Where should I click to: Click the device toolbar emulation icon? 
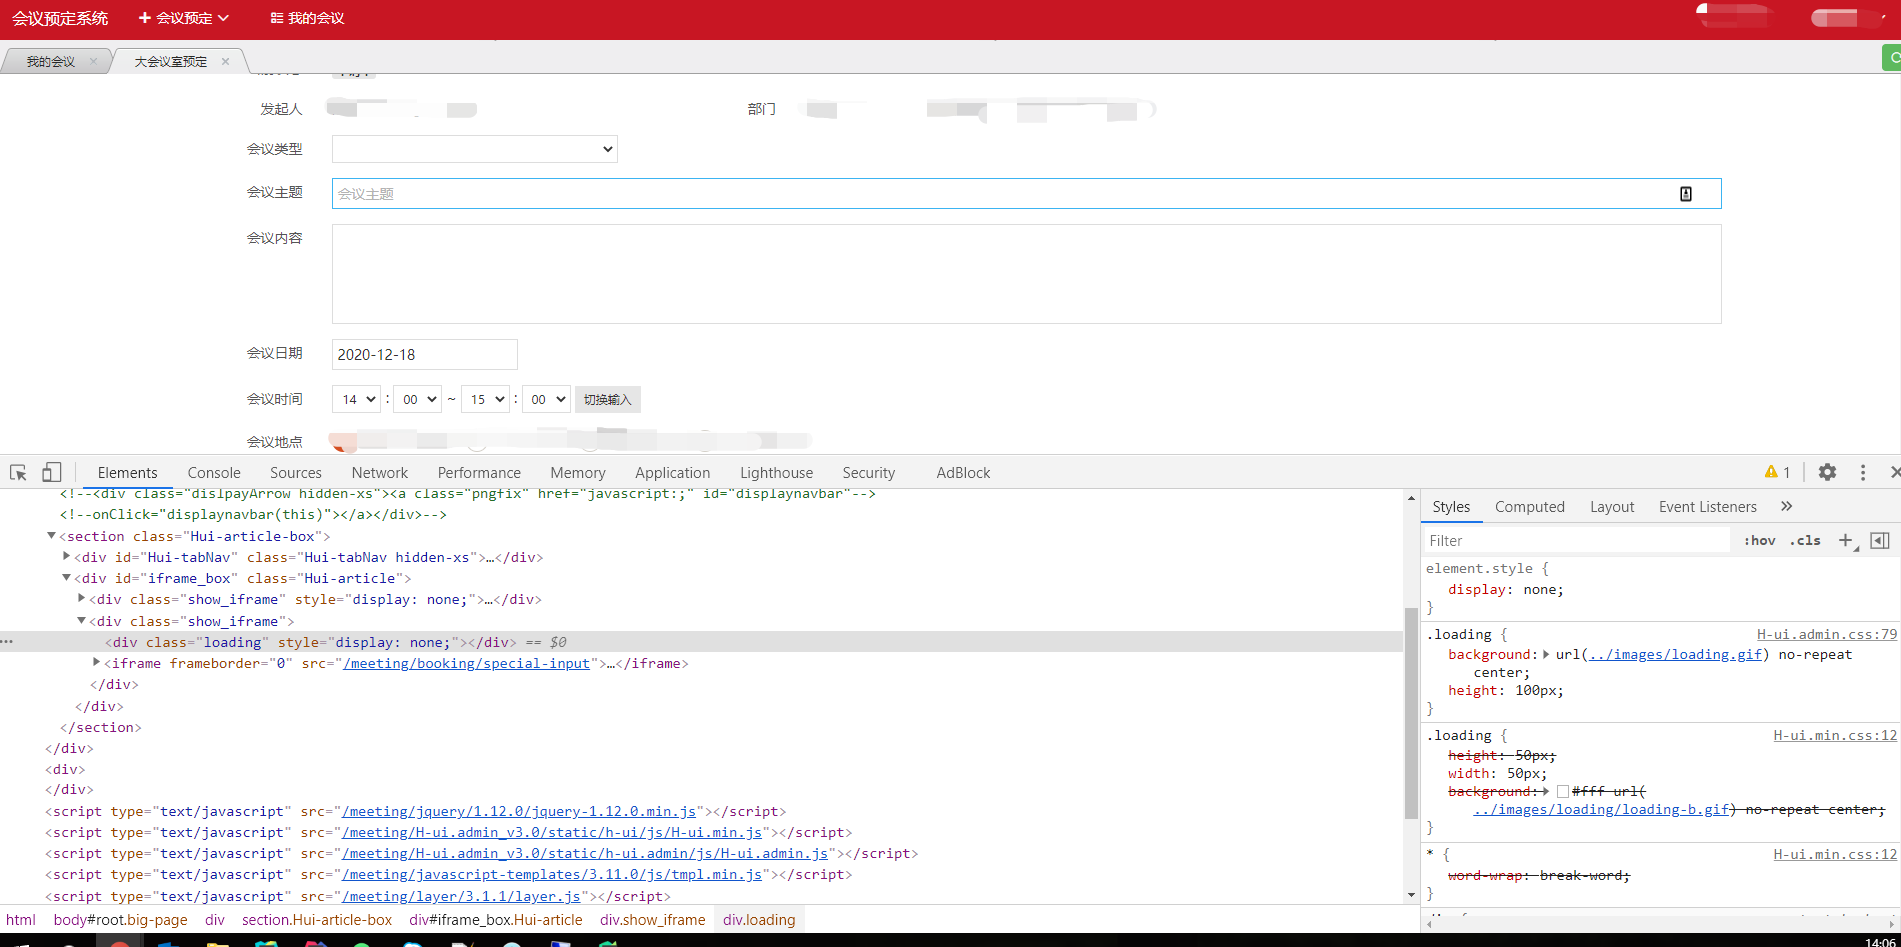(51, 471)
